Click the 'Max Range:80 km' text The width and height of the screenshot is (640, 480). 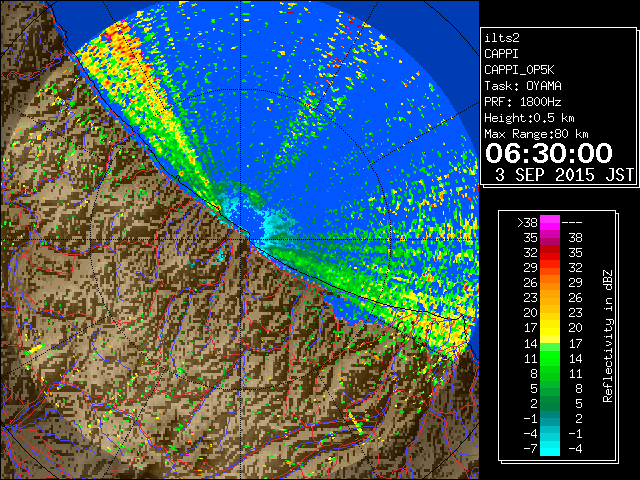point(536,134)
